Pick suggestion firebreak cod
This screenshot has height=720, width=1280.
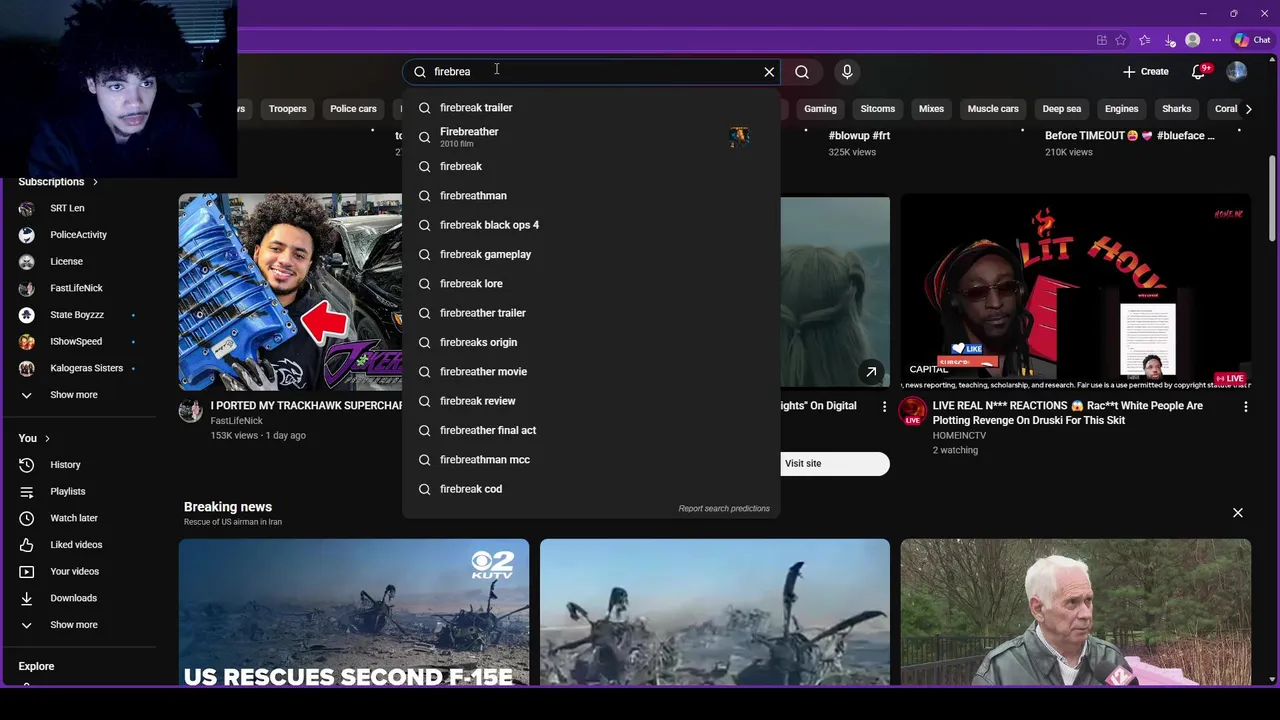pyautogui.click(x=591, y=489)
